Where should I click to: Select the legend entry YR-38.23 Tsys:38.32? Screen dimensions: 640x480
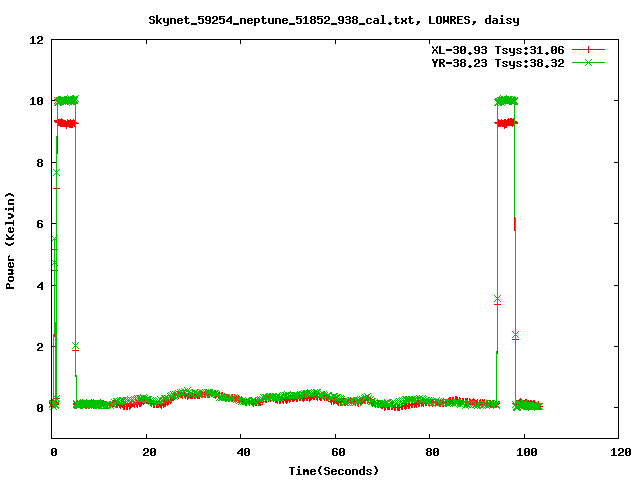tap(498, 63)
